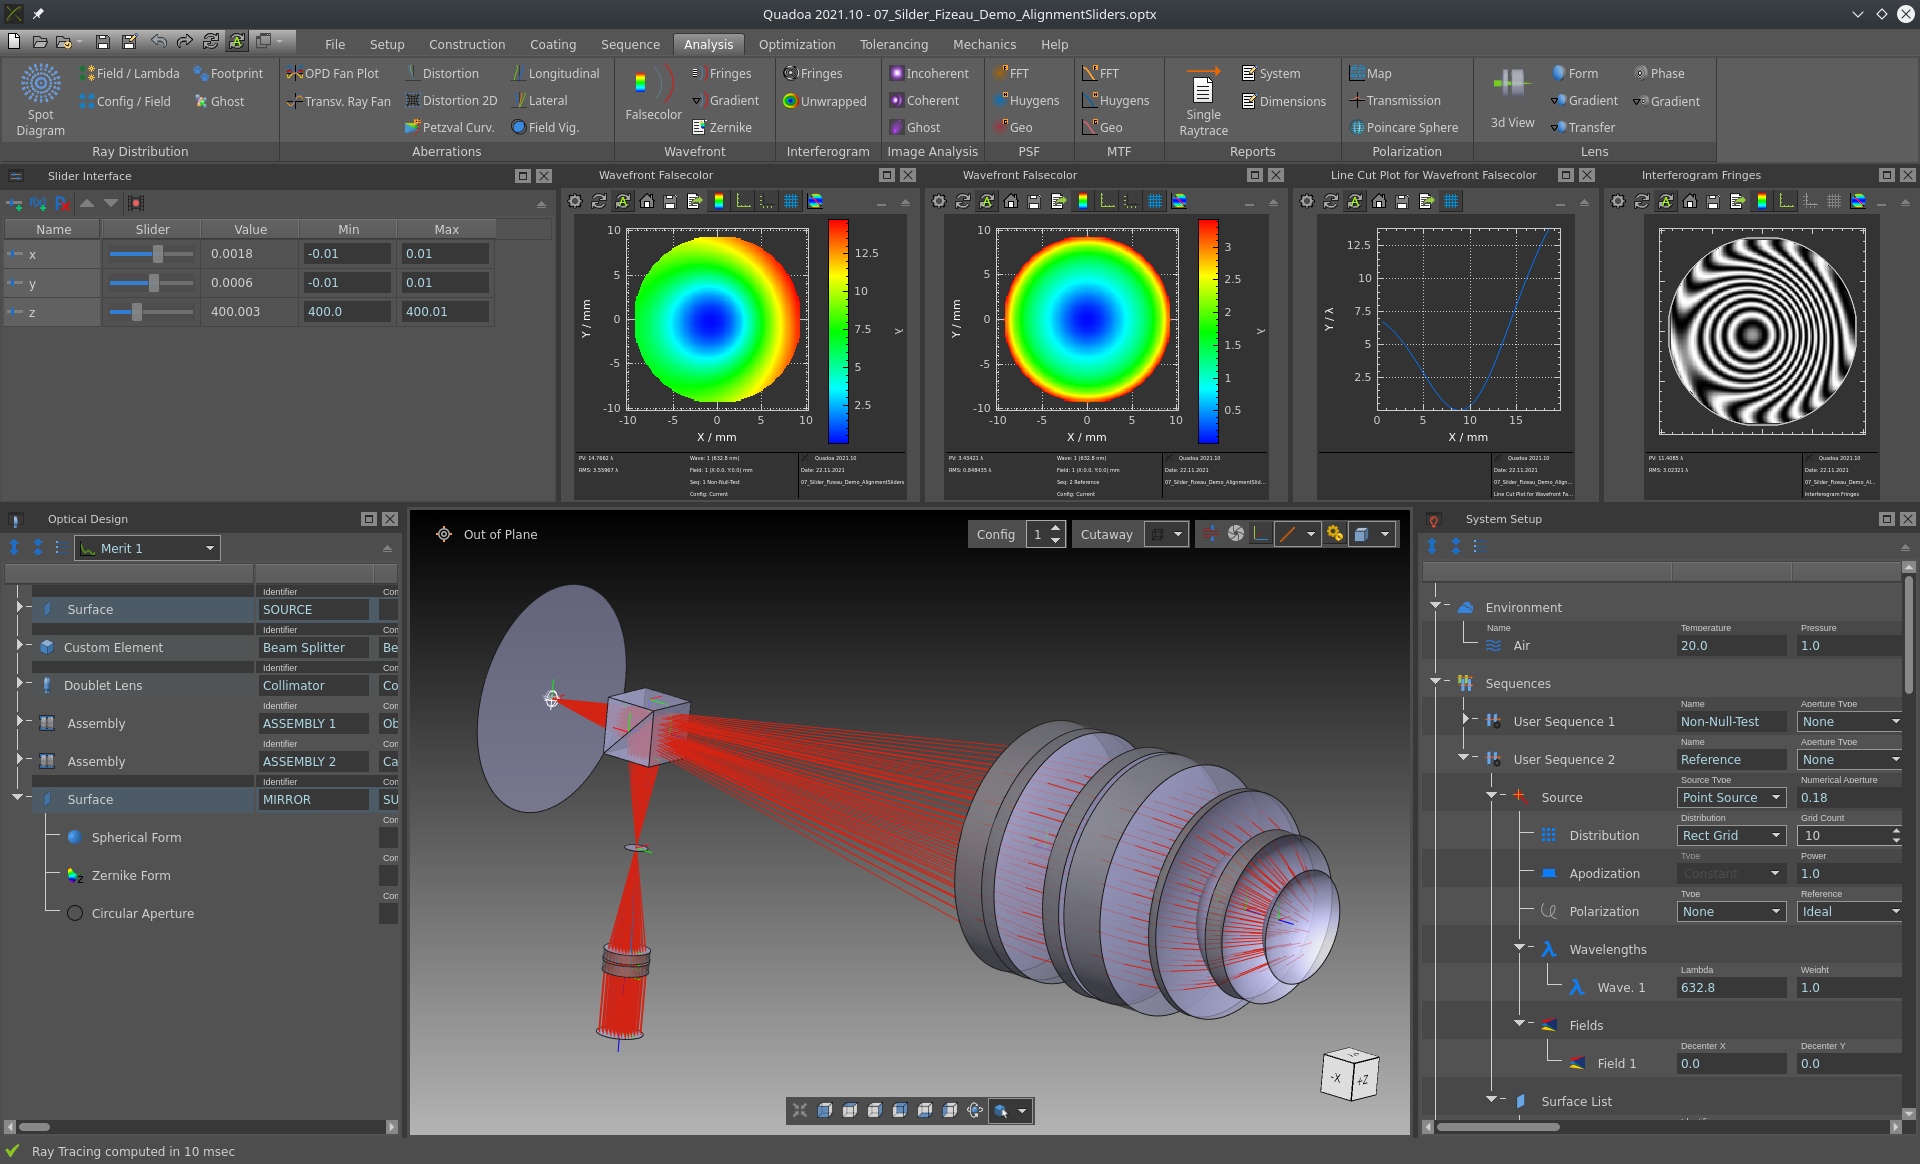Expand the Doublet Lens tree row
1920x1164 pixels.
pyautogui.click(x=19, y=684)
